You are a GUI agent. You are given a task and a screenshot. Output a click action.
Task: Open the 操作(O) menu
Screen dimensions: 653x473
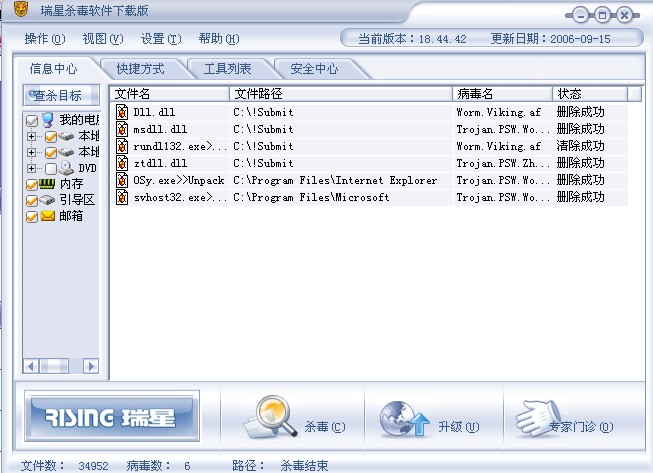pyautogui.click(x=45, y=39)
